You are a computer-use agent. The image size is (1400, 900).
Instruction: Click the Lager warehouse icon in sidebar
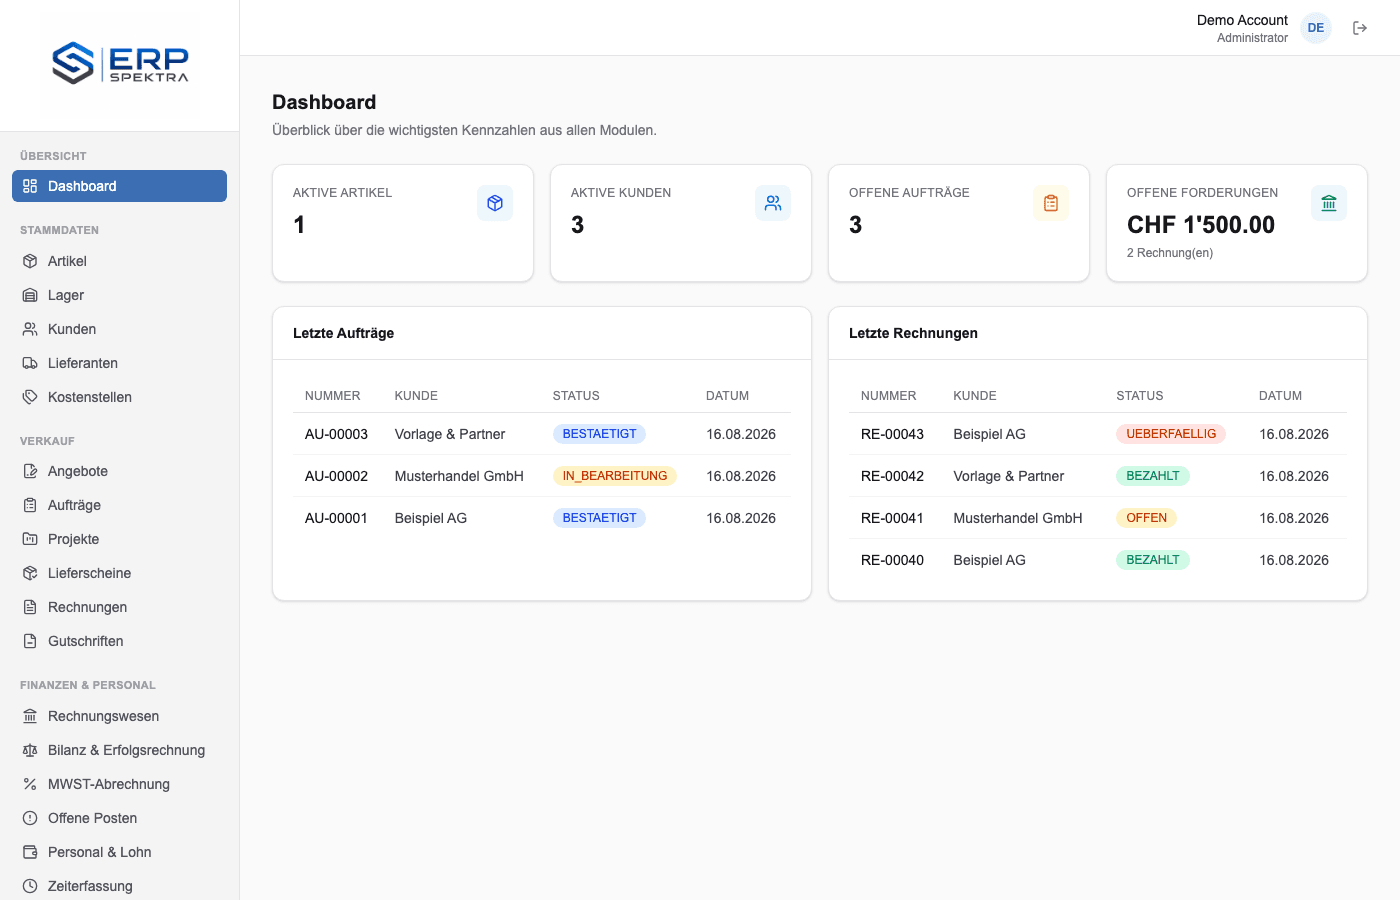[30, 295]
